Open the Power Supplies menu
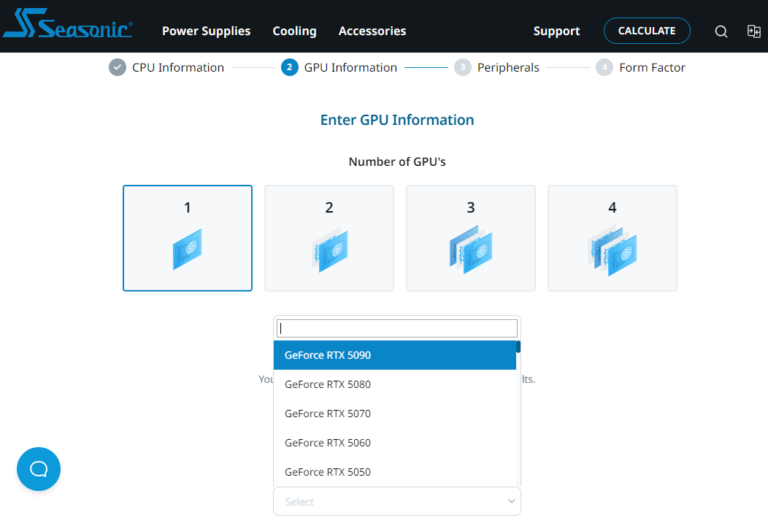The width and height of the screenshot is (768, 518). 206,31
